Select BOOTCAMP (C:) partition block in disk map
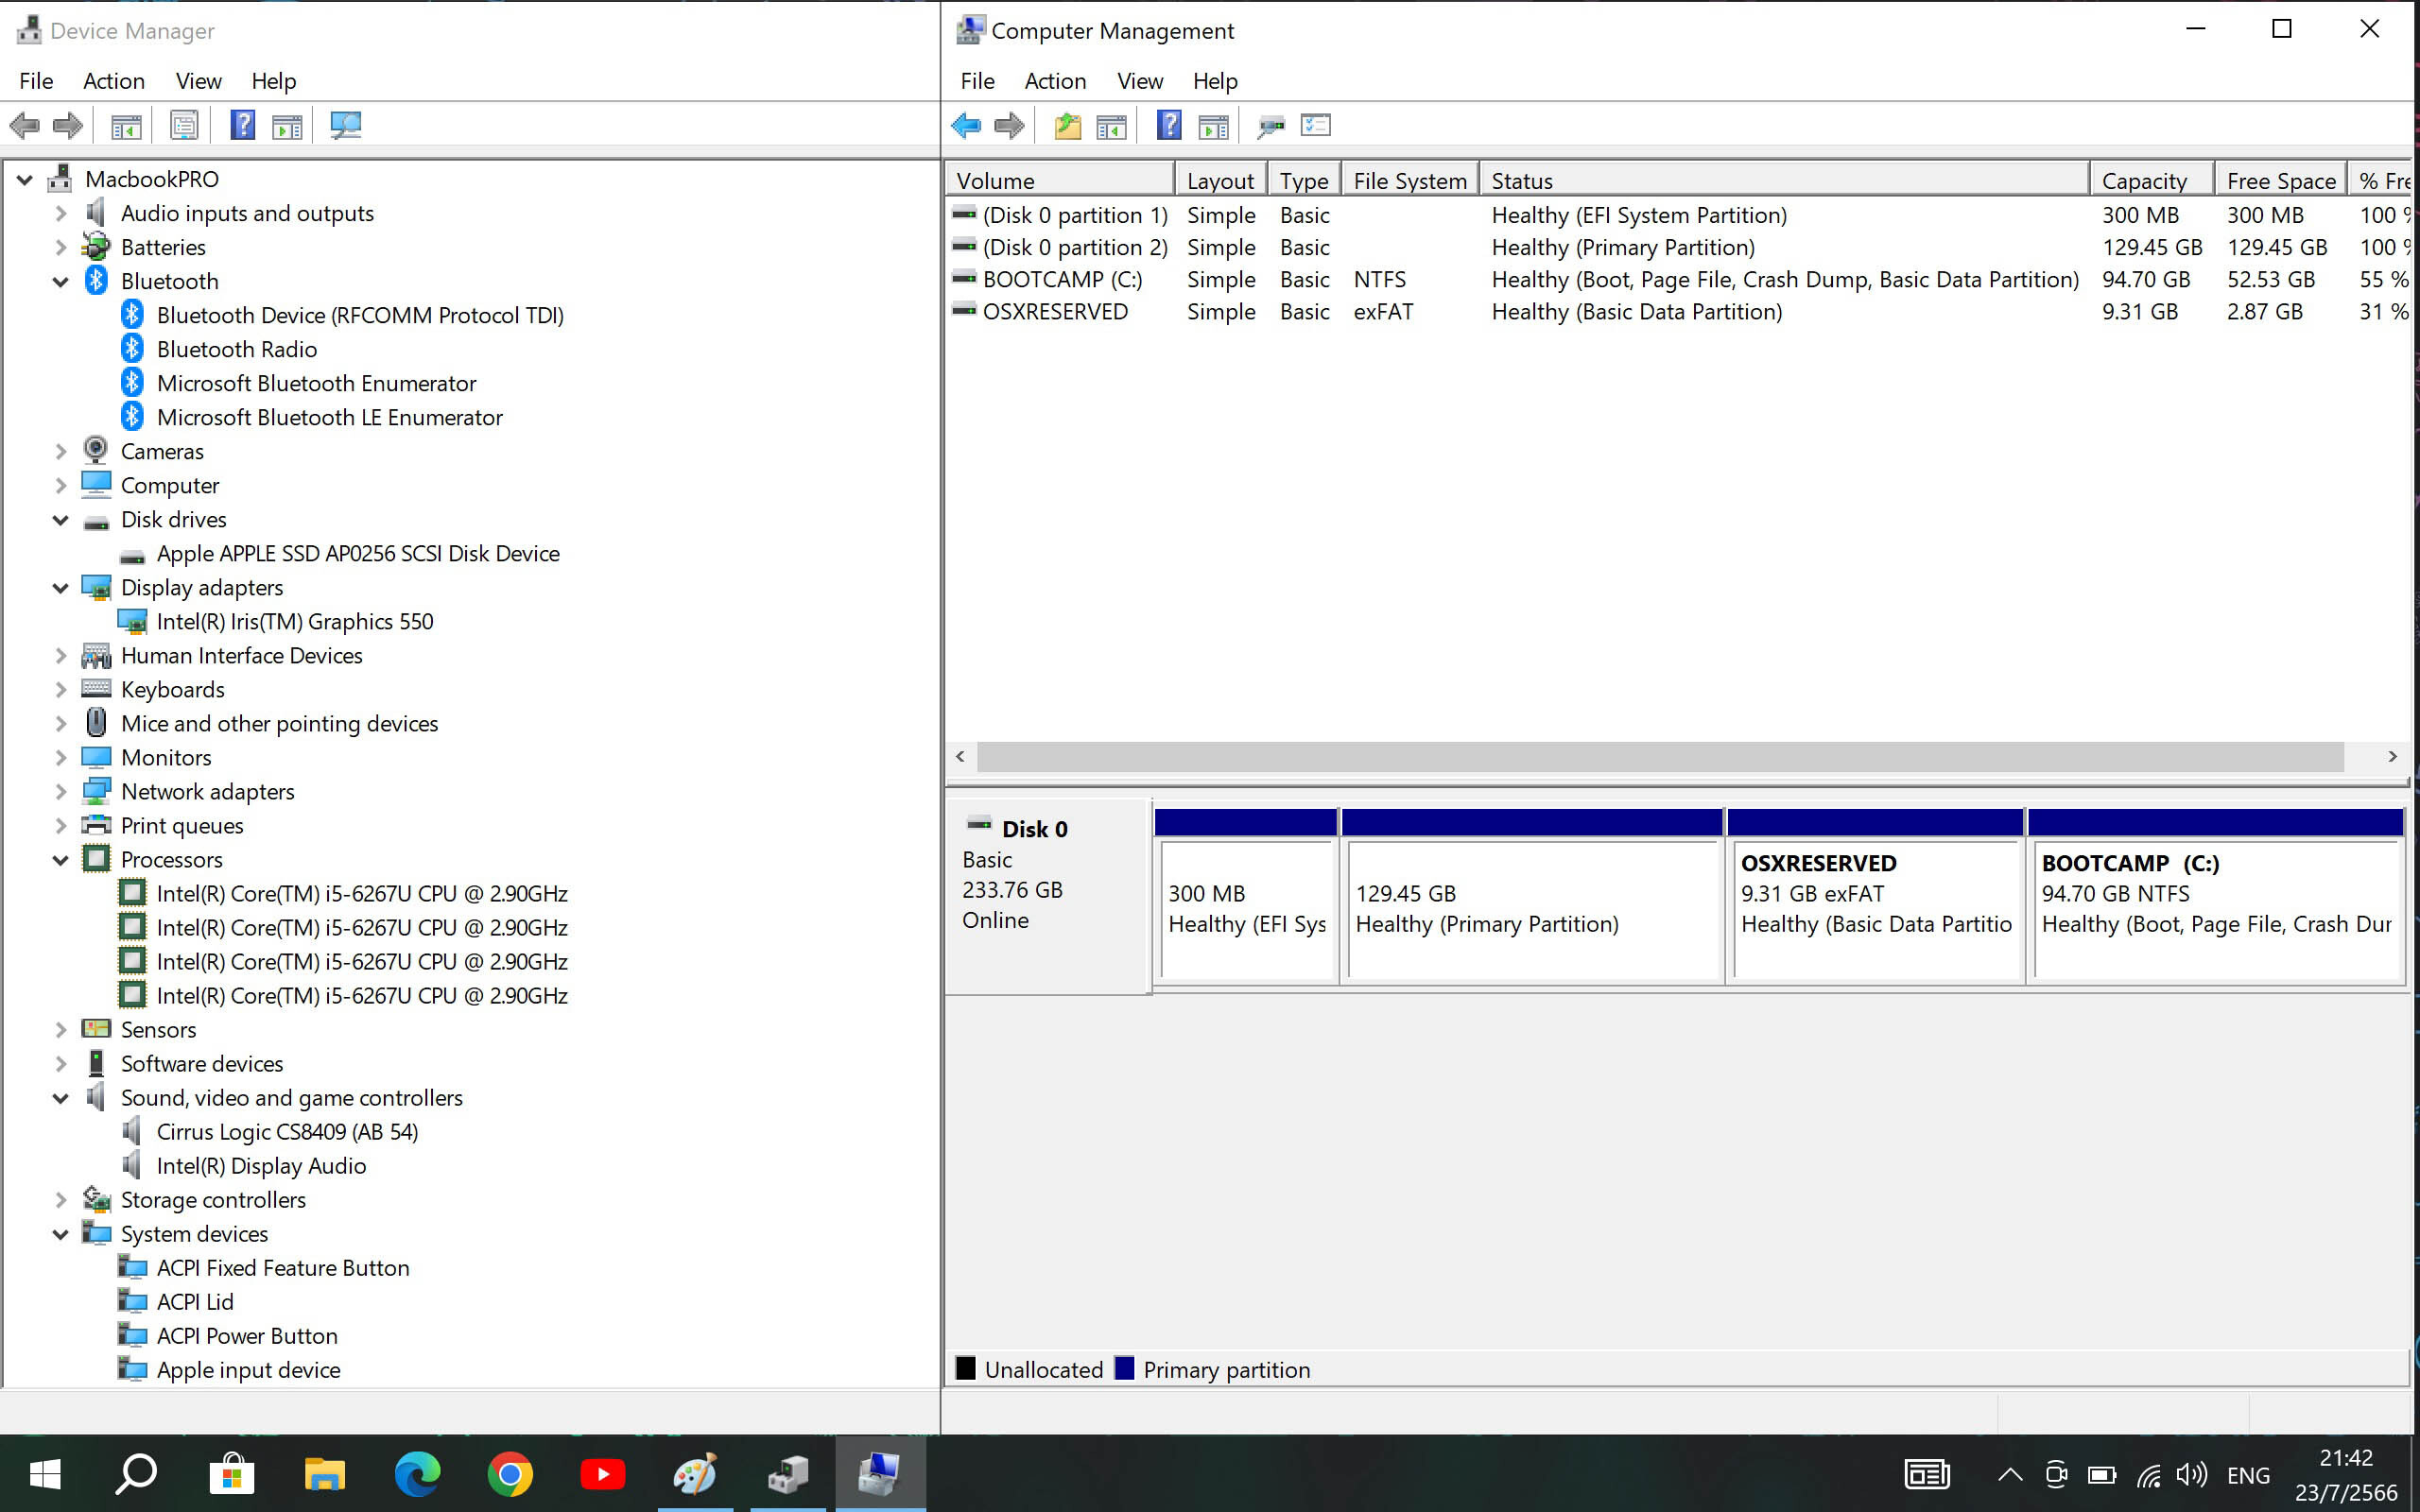The height and width of the screenshot is (1512, 2420). coord(2216,897)
